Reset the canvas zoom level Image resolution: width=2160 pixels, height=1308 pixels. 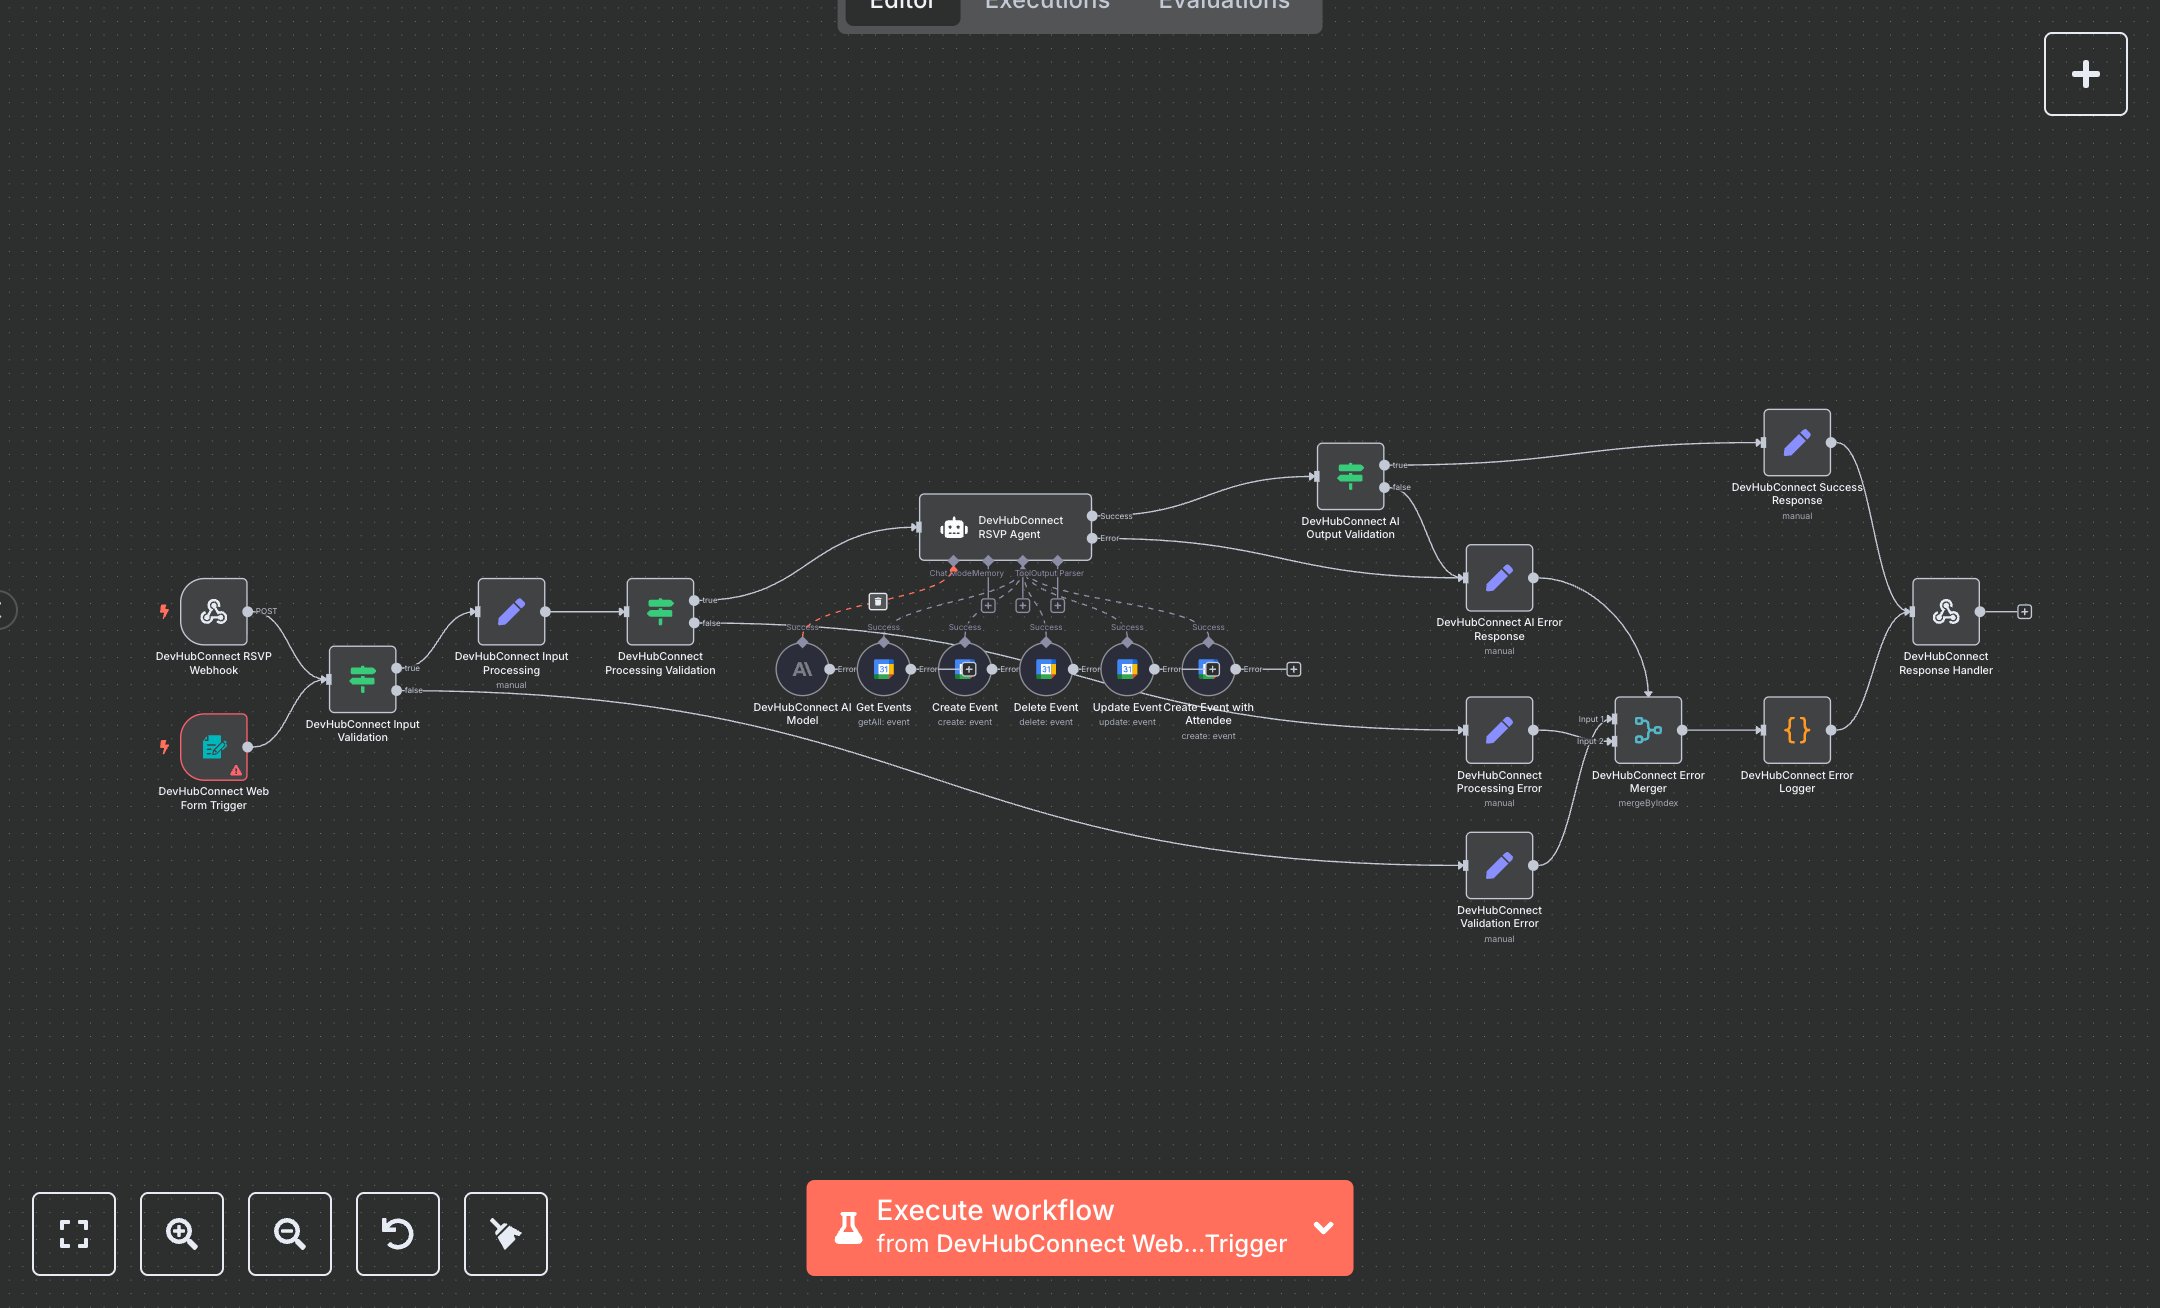[398, 1233]
